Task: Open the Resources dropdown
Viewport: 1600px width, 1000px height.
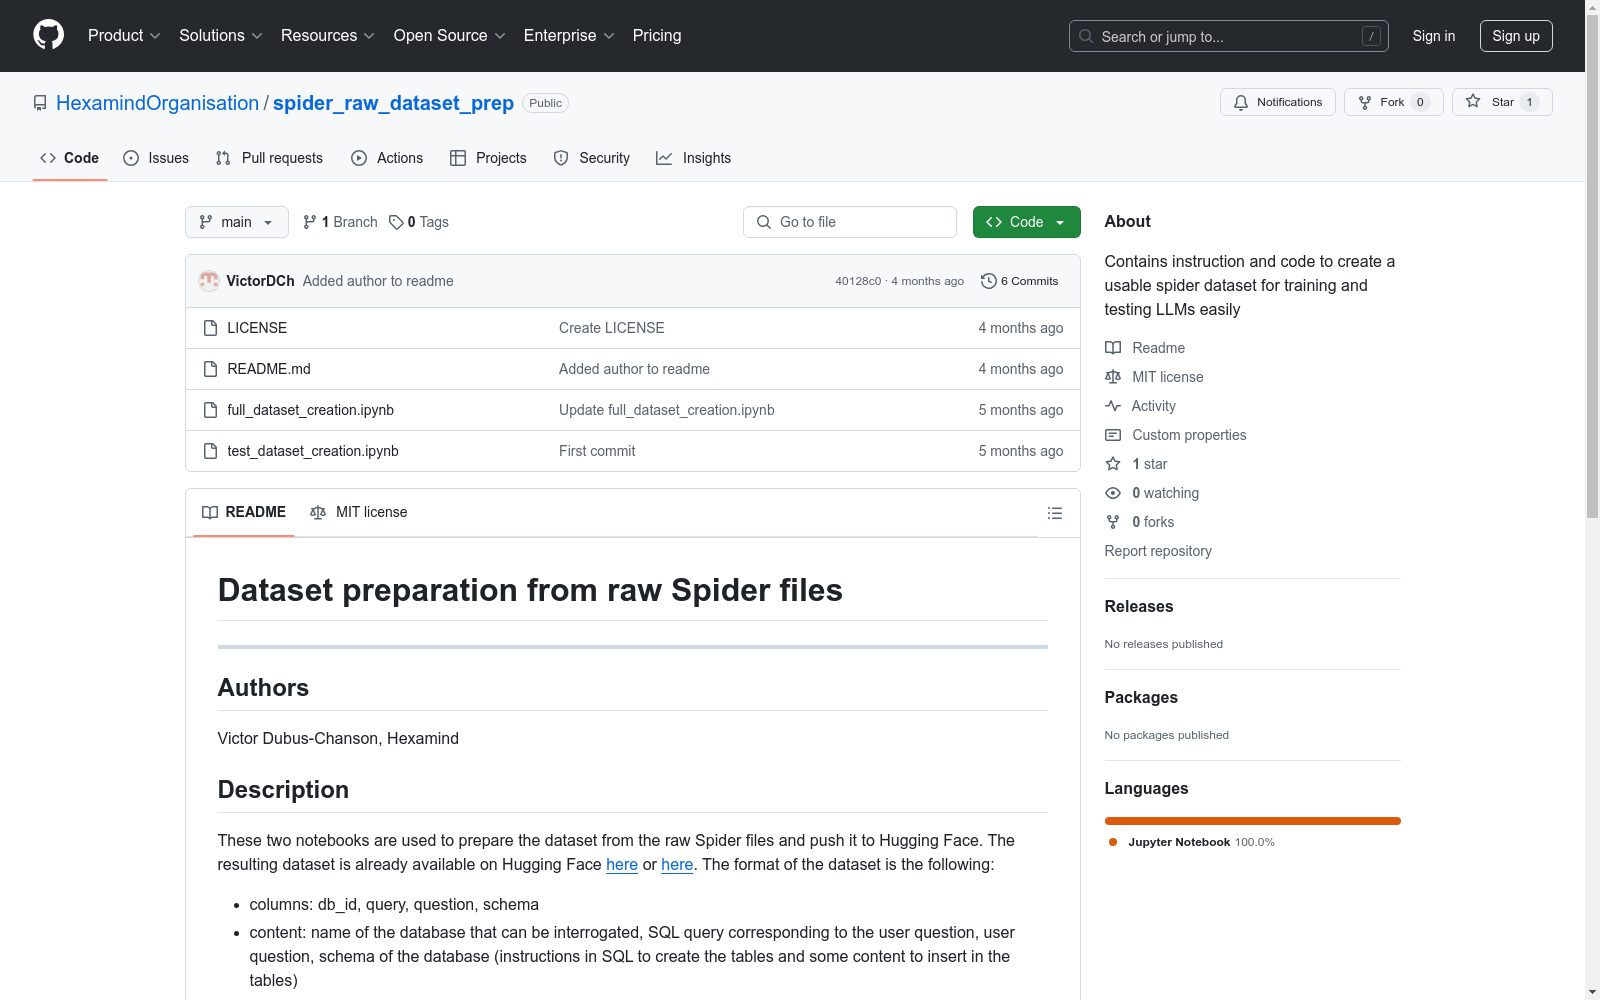Action: [x=328, y=36]
